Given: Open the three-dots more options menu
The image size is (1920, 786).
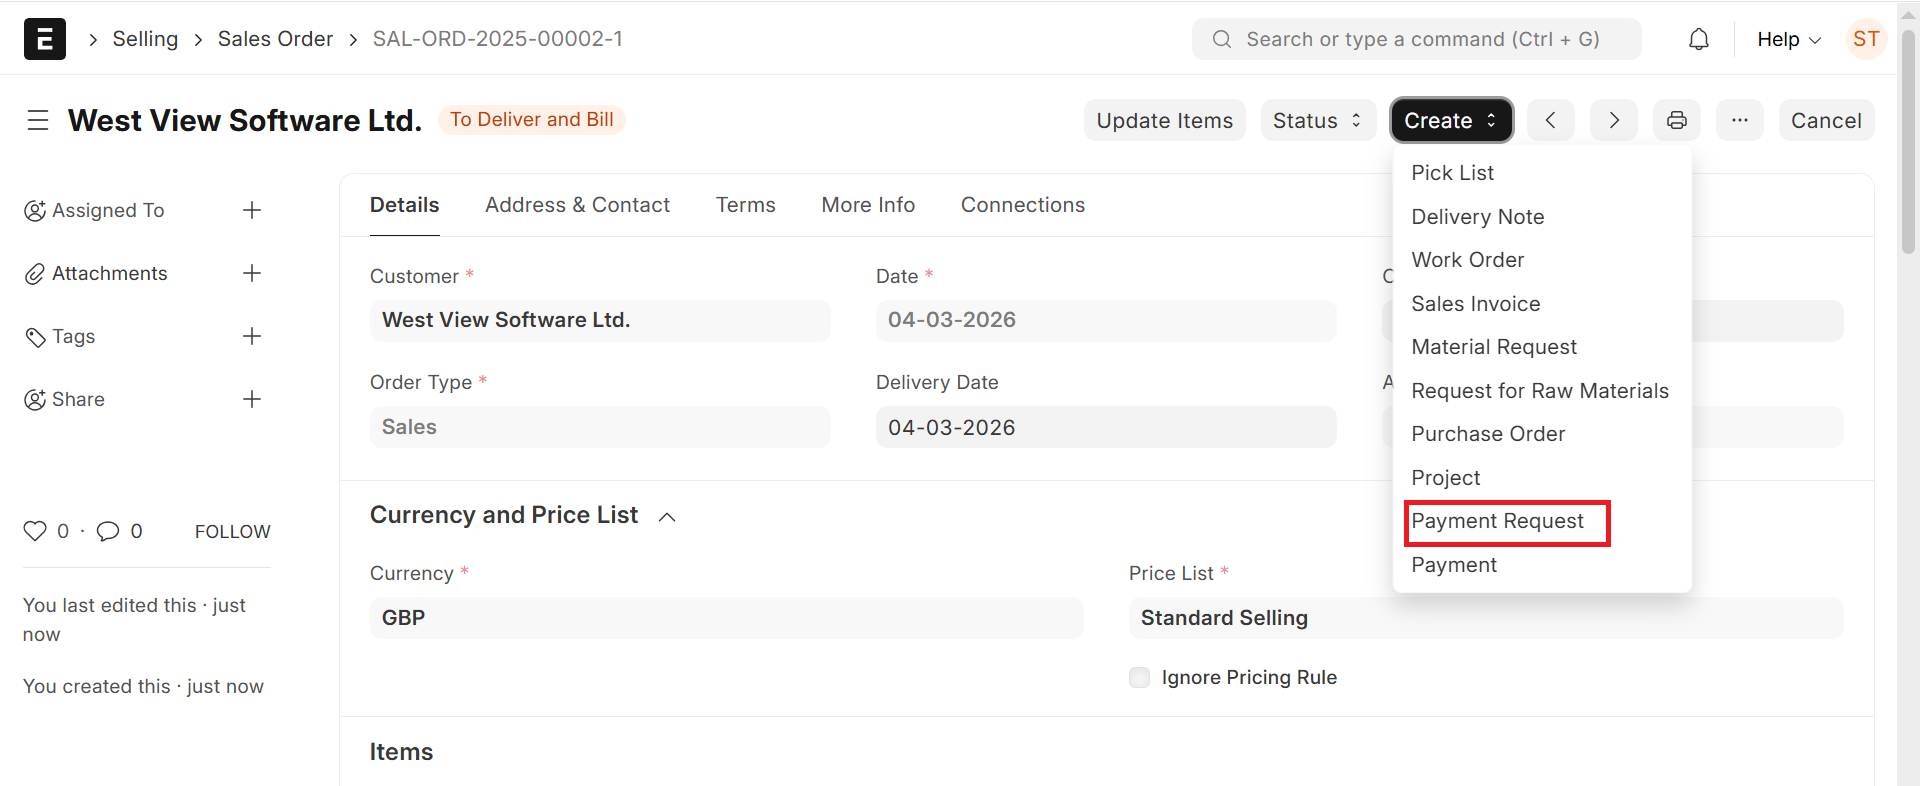Looking at the screenshot, I should click(1739, 121).
